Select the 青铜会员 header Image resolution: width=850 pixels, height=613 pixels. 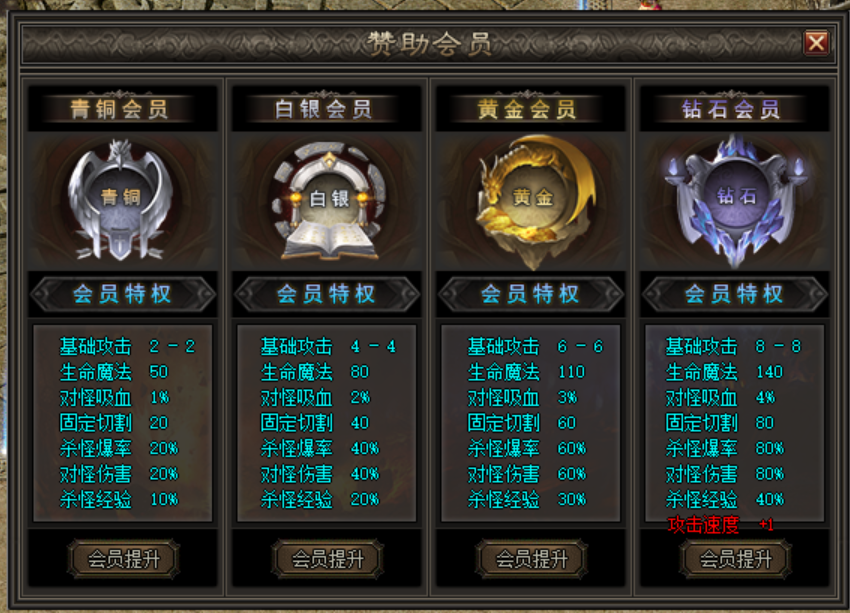click(x=119, y=109)
